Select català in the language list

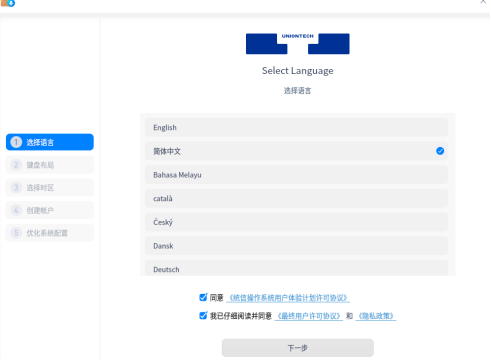point(296,198)
